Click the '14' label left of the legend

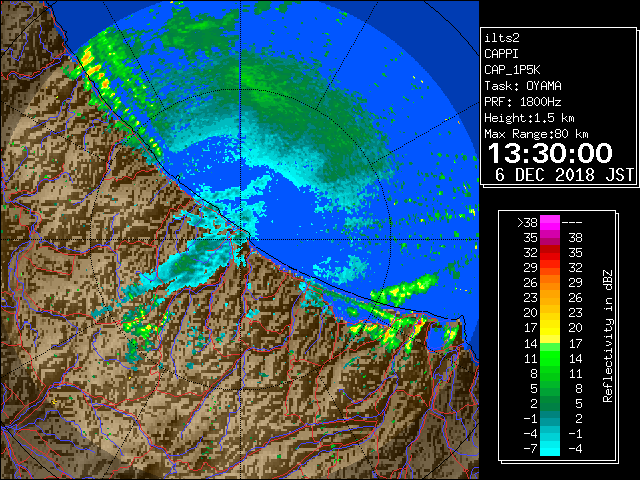(531, 343)
